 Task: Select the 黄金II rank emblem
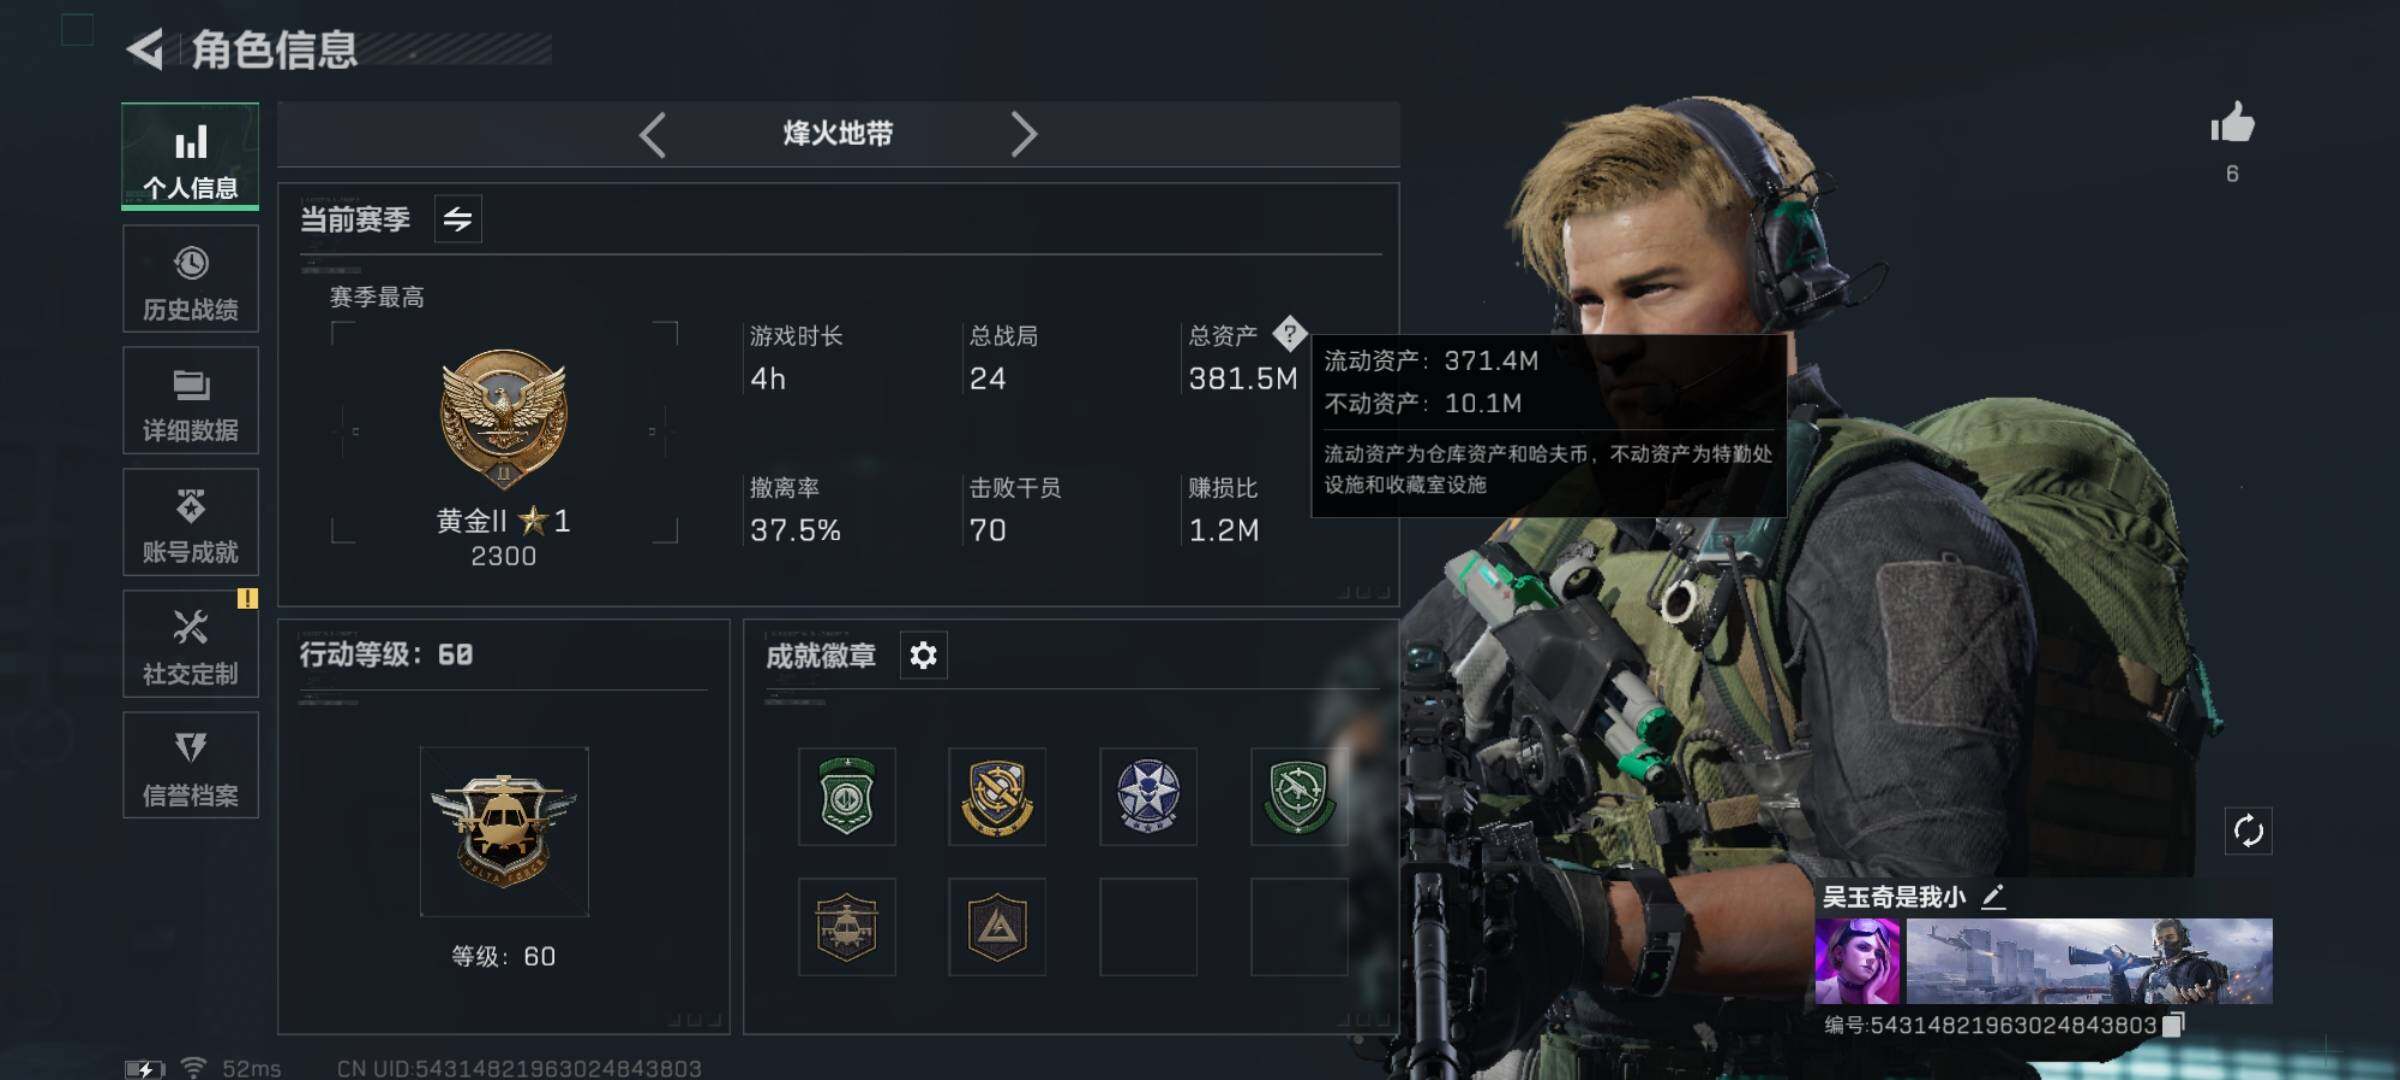(x=504, y=419)
